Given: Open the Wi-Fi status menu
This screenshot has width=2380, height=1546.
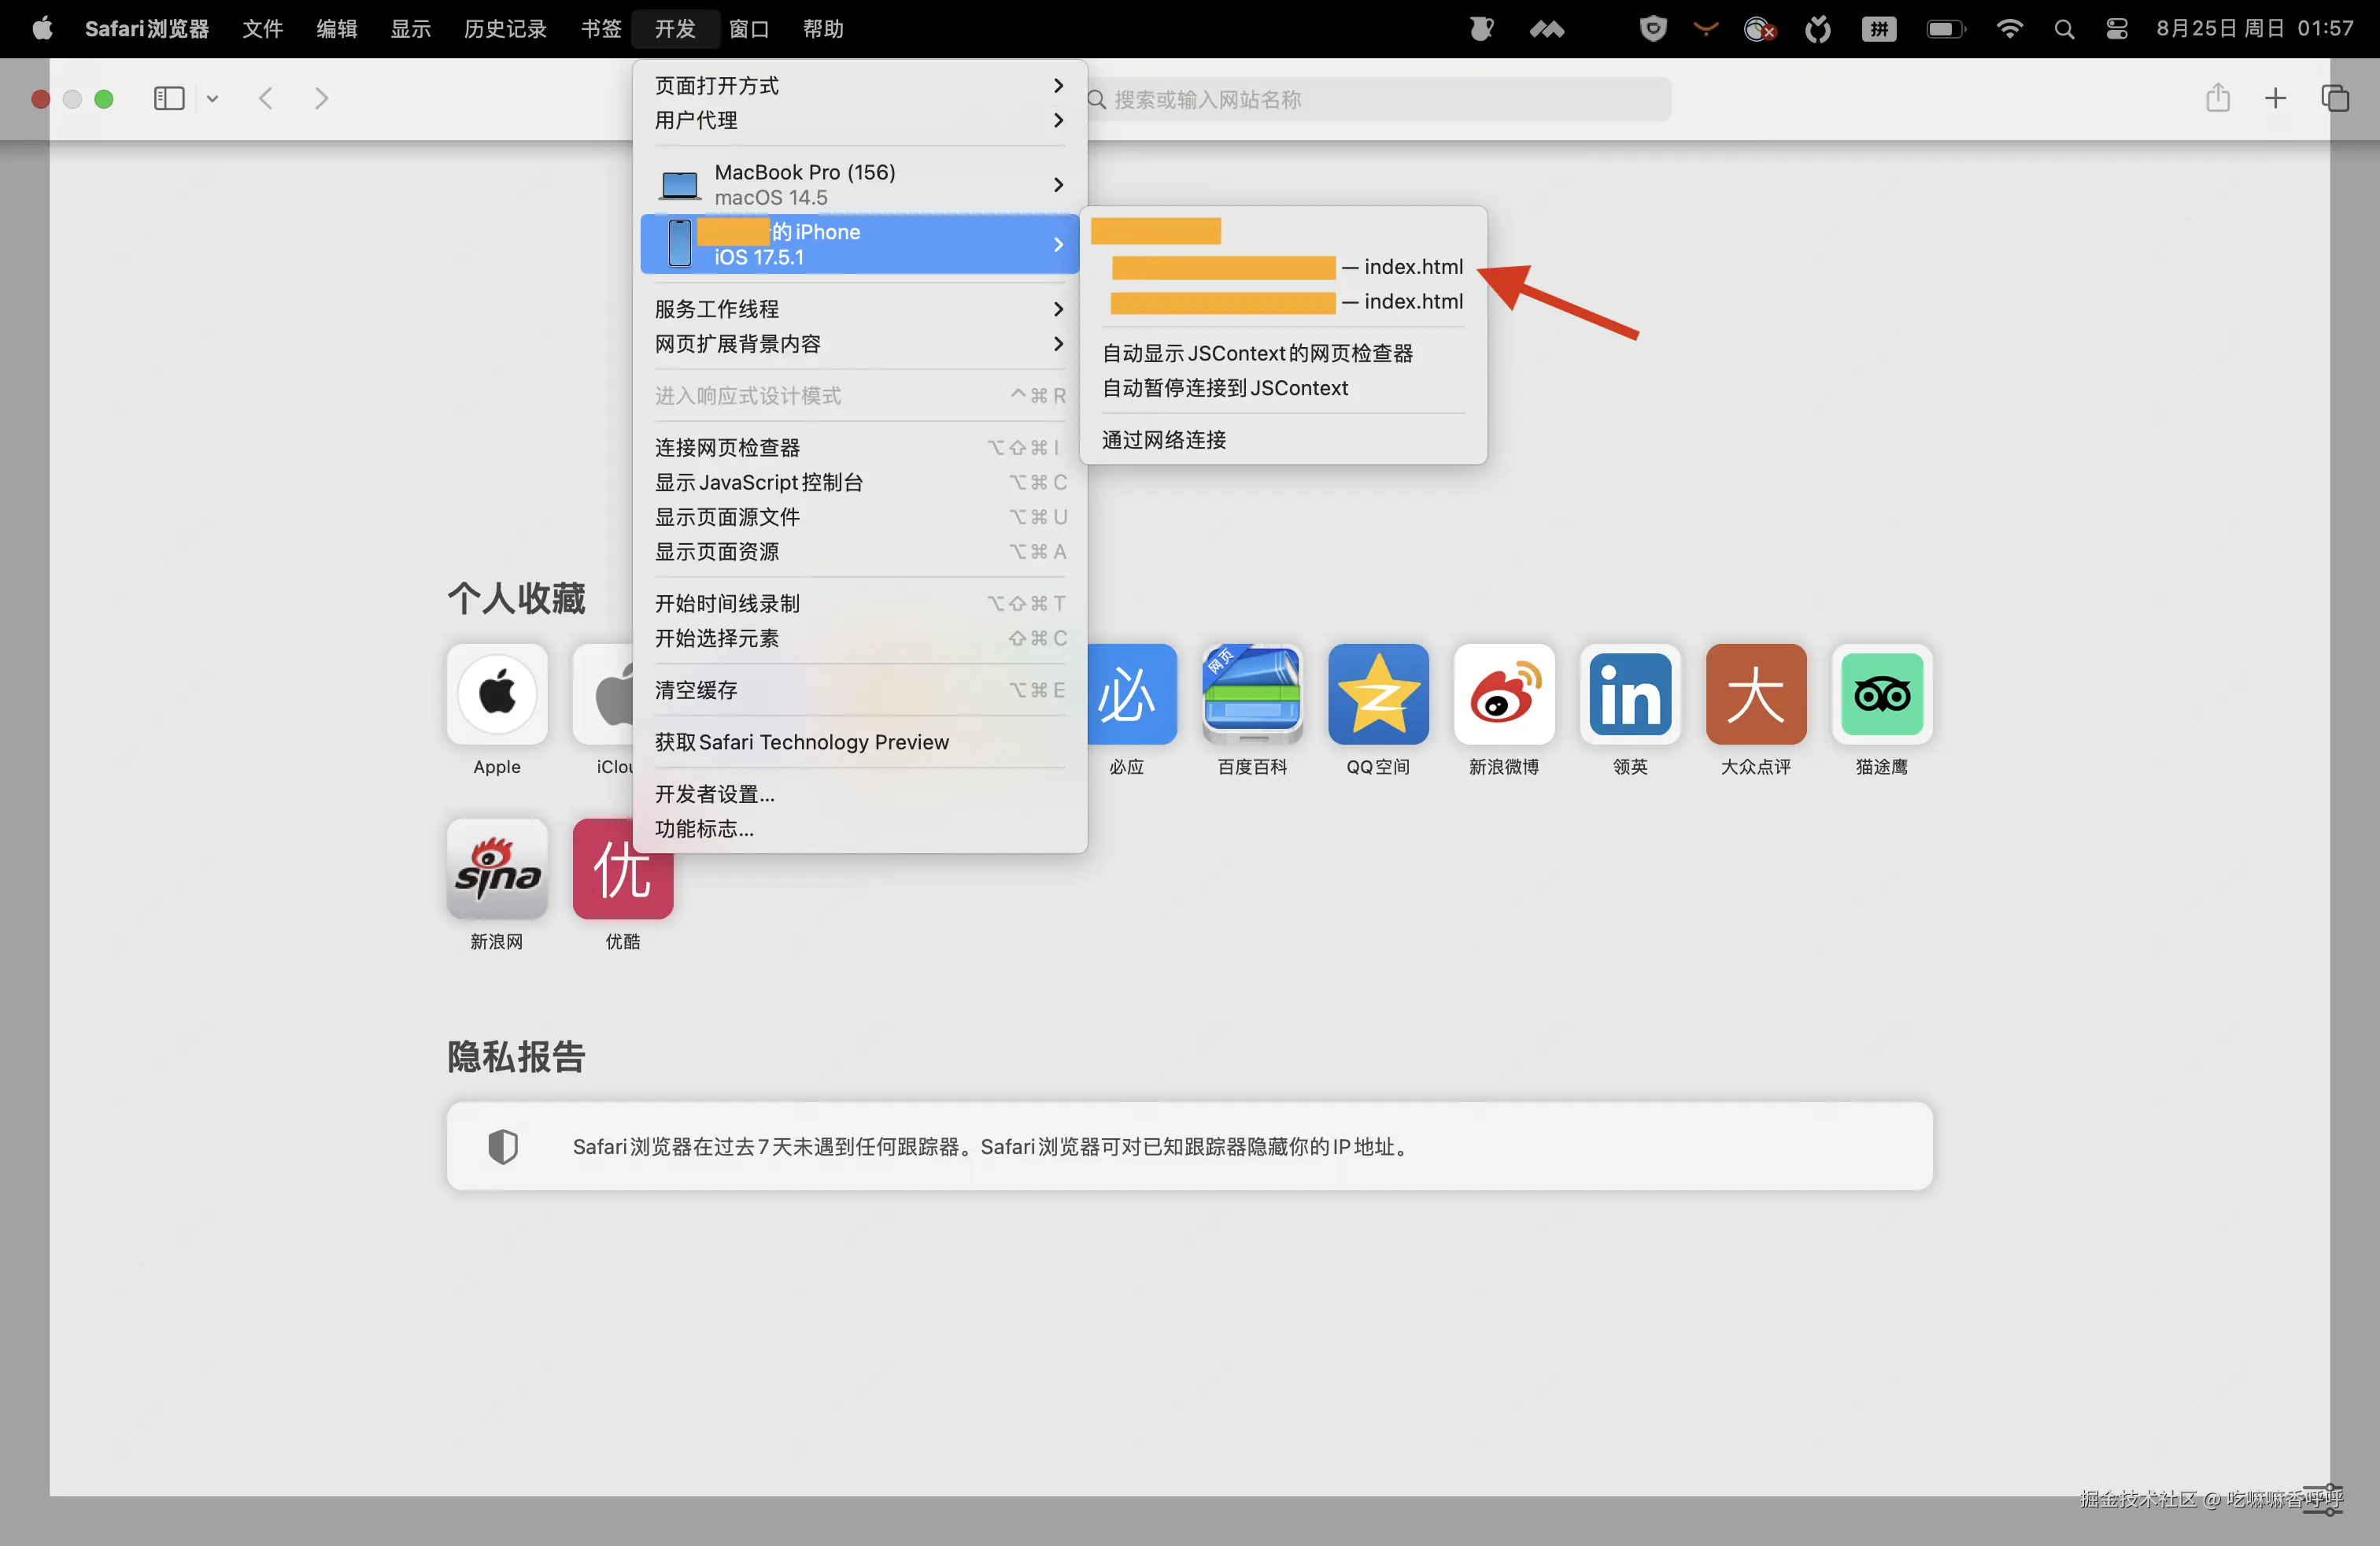Looking at the screenshot, I should [2009, 28].
